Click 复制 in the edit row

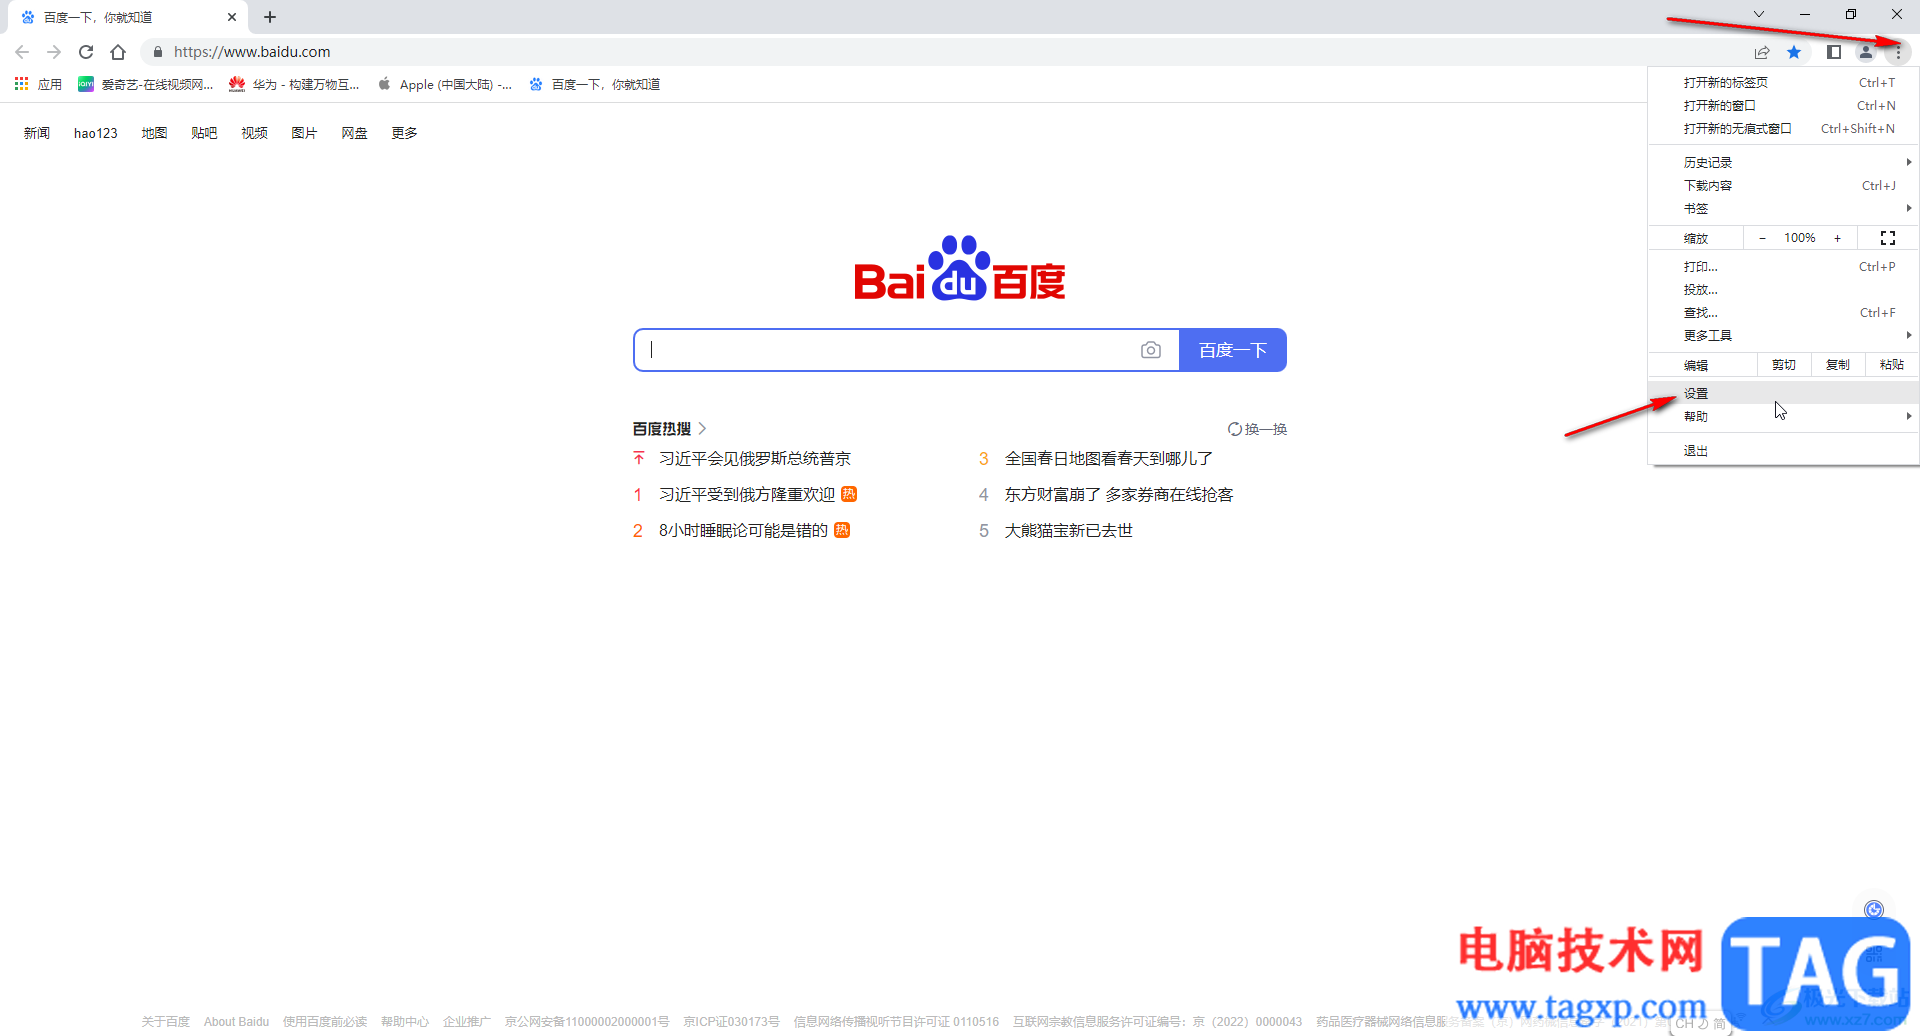coord(1838,365)
